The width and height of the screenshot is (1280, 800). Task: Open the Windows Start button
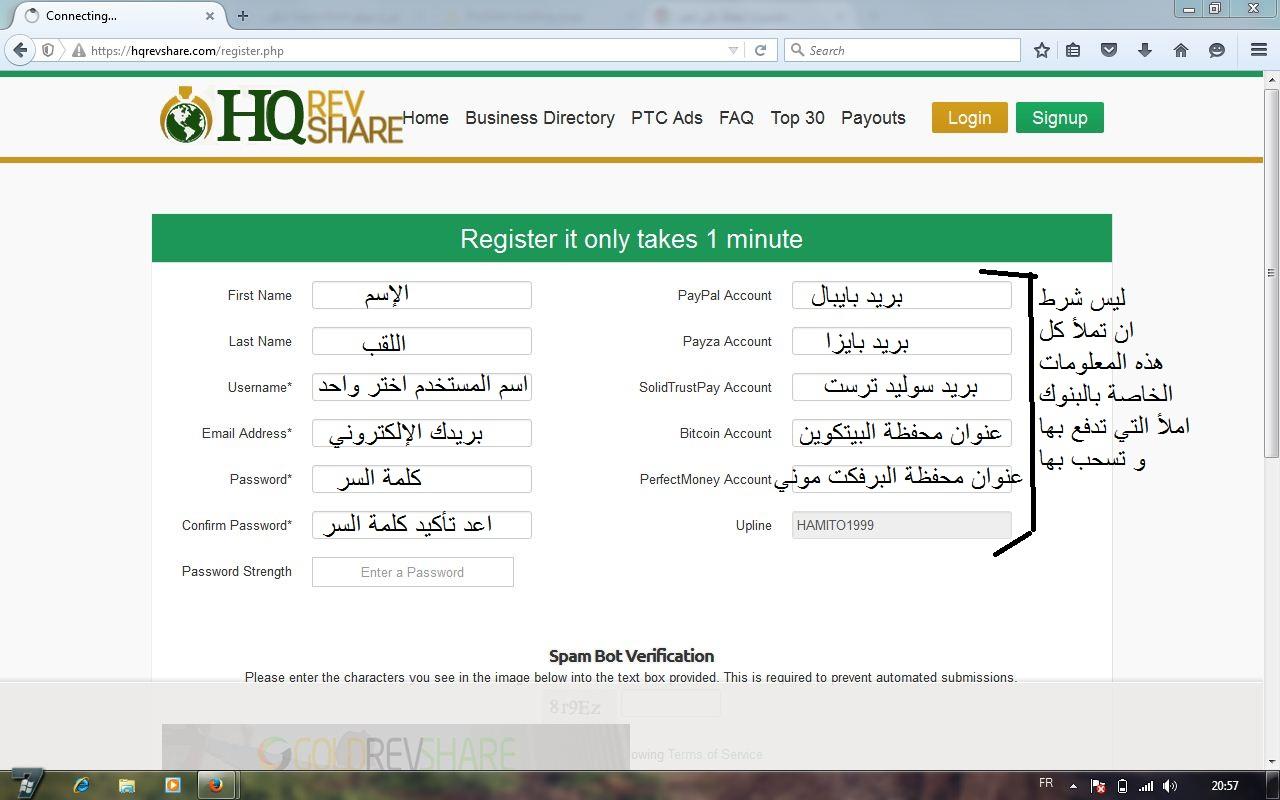[x=26, y=784]
